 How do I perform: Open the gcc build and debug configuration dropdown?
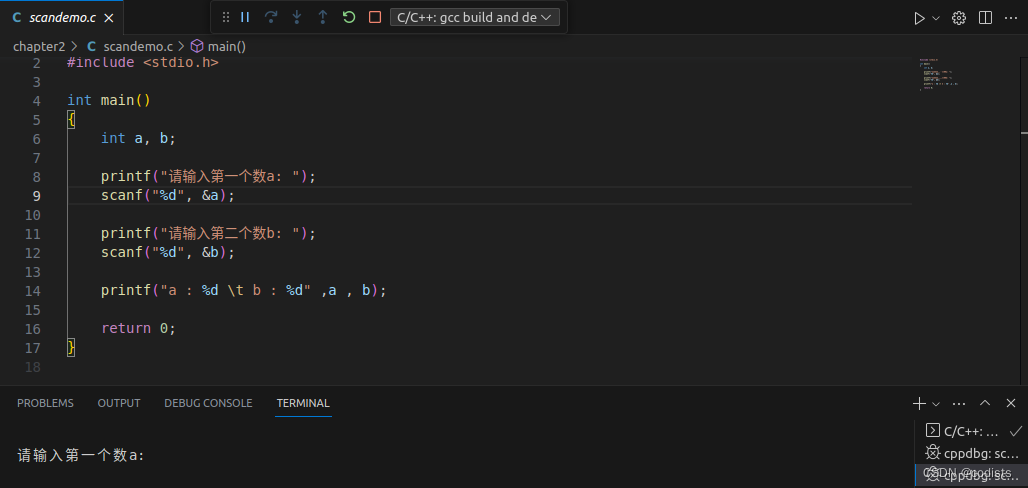pyautogui.click(x=475, y=18)
